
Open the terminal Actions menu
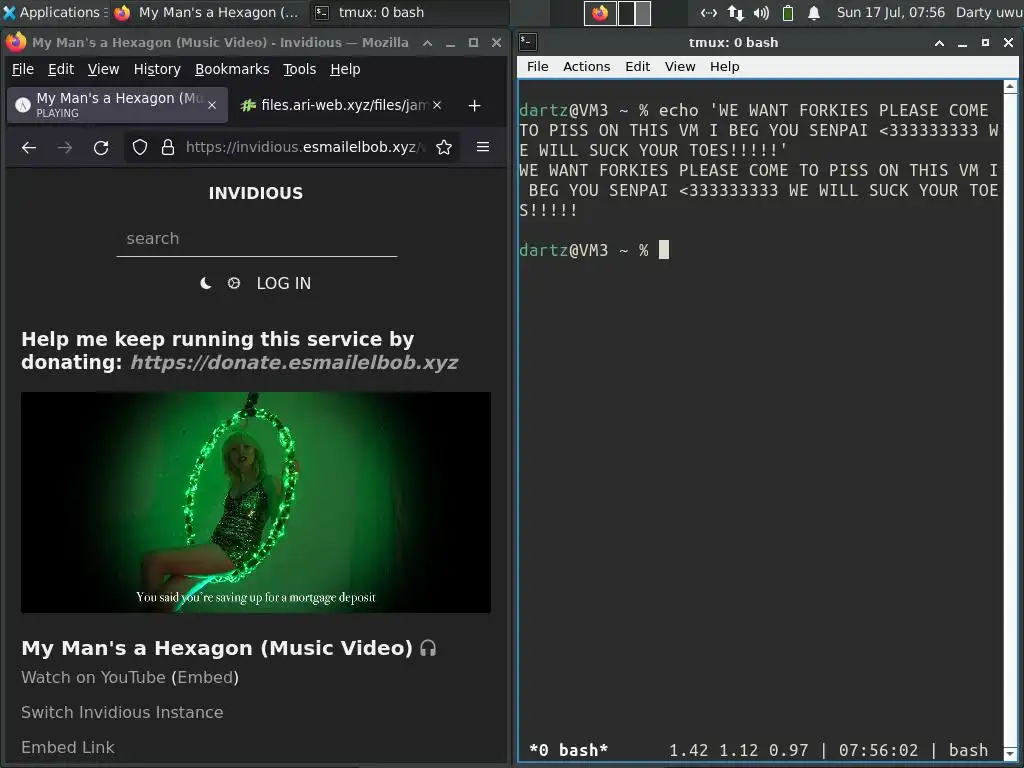click(586, 67)
